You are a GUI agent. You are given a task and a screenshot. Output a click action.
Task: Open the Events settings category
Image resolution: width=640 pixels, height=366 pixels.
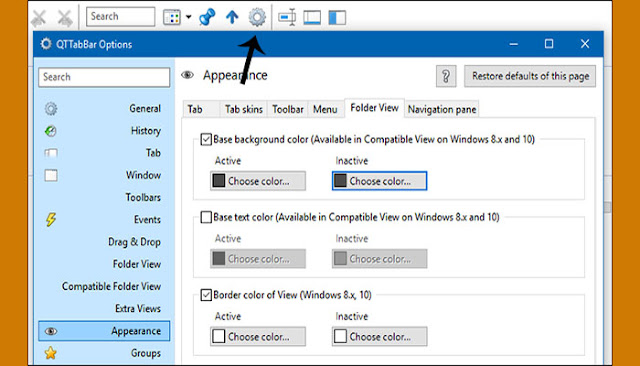tap(147, 220)
